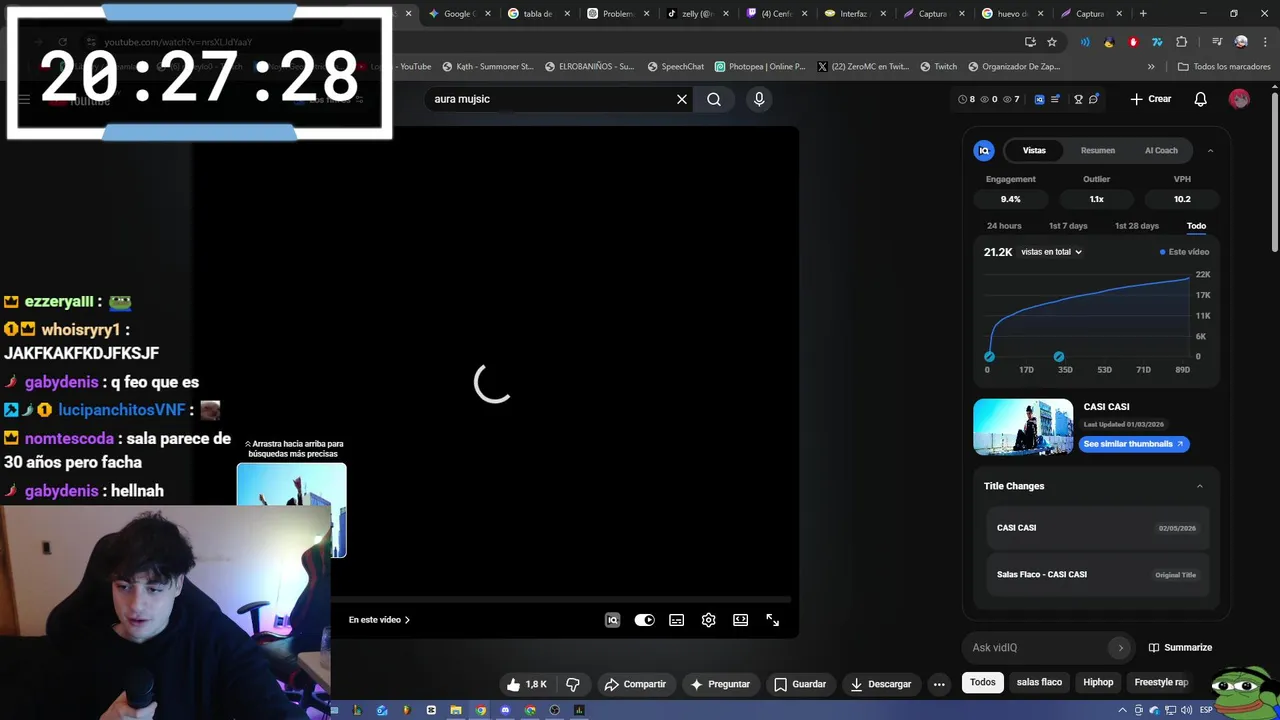Click the chart marker near 35D
This screenshot has height=720, width=1280.
tap(1059, 357)
